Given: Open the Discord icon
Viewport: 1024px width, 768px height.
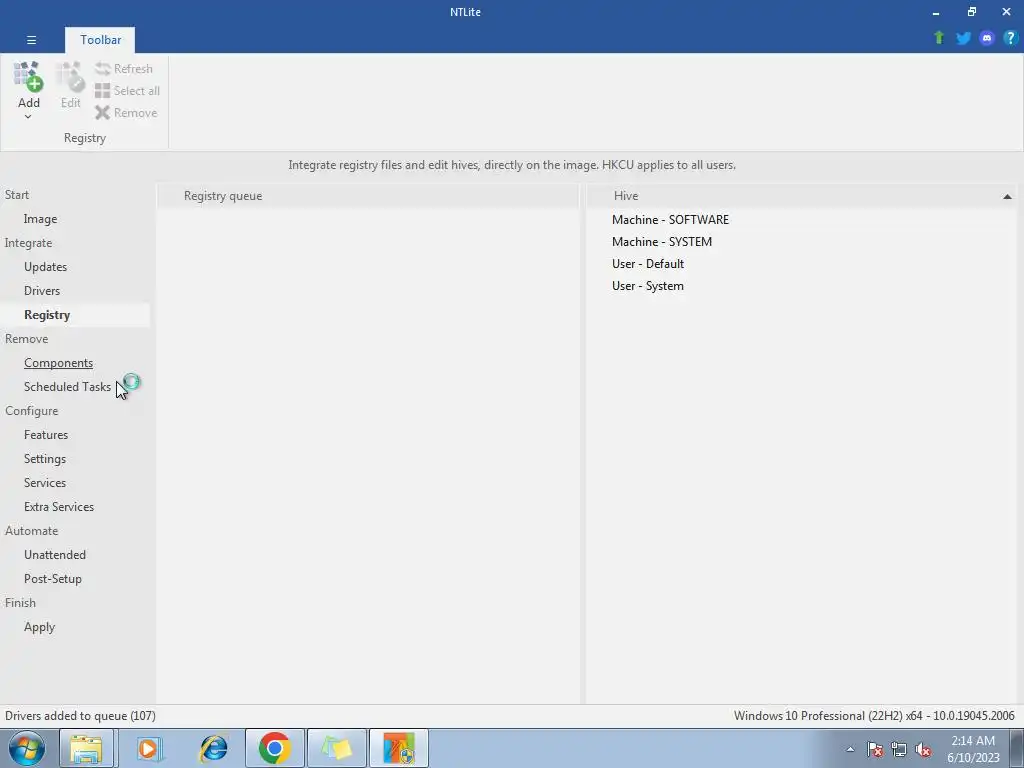Looking at the screenshot, I should click(987, 38).
